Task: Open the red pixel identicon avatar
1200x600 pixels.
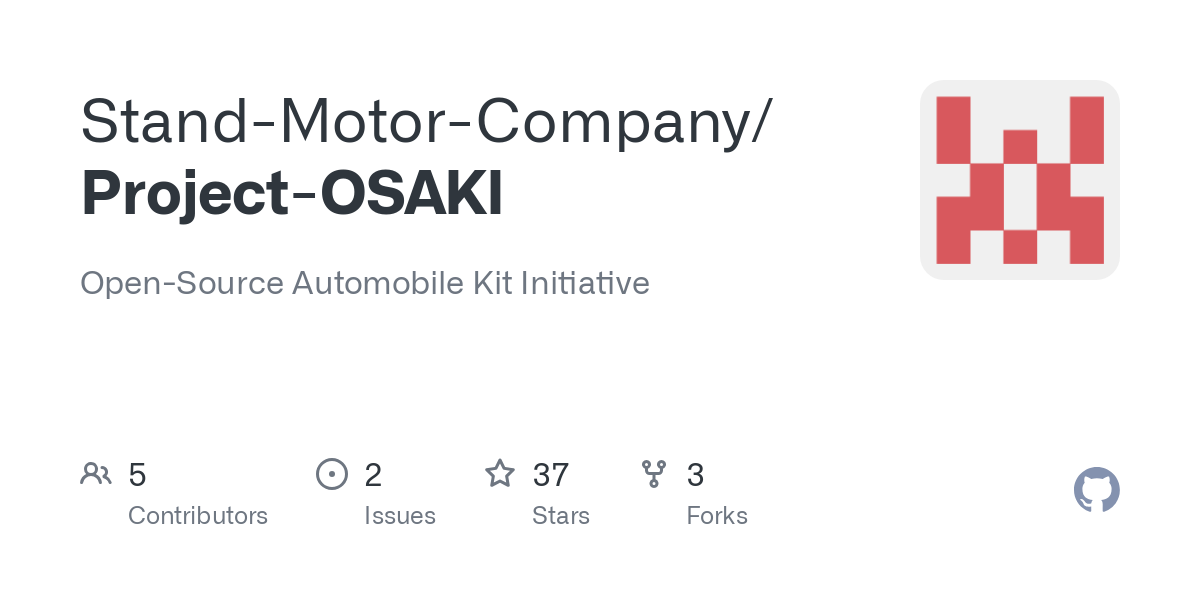Action: [1020, 180]
